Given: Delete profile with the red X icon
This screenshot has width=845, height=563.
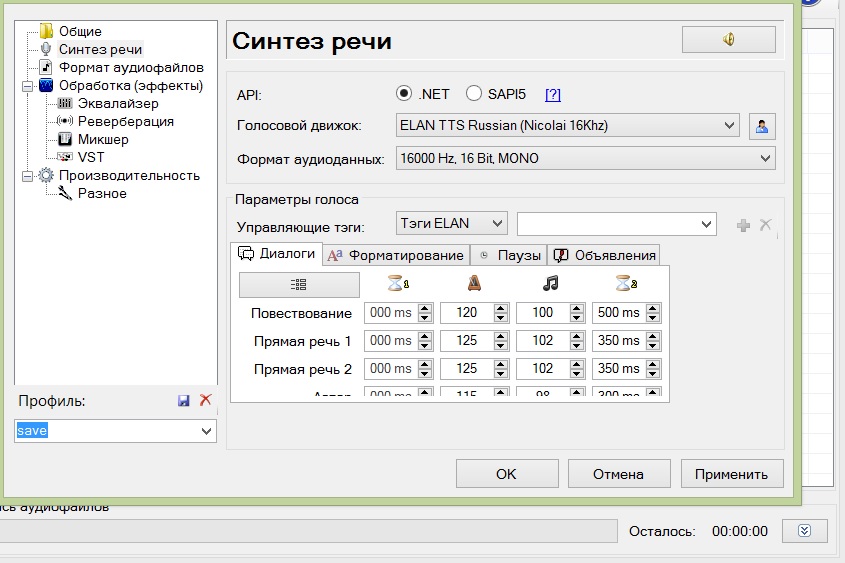Looking at the screenshot, I should (x=206, y=400).
